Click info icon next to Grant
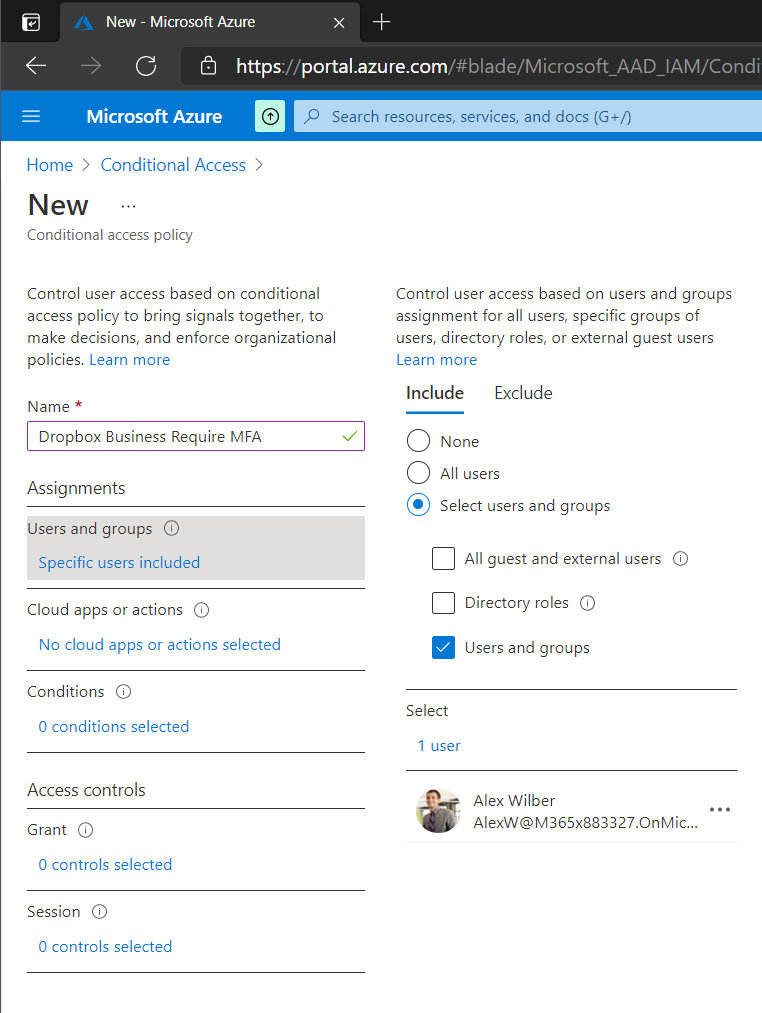Screen dimensions: 762x1013 coord(85,830)
